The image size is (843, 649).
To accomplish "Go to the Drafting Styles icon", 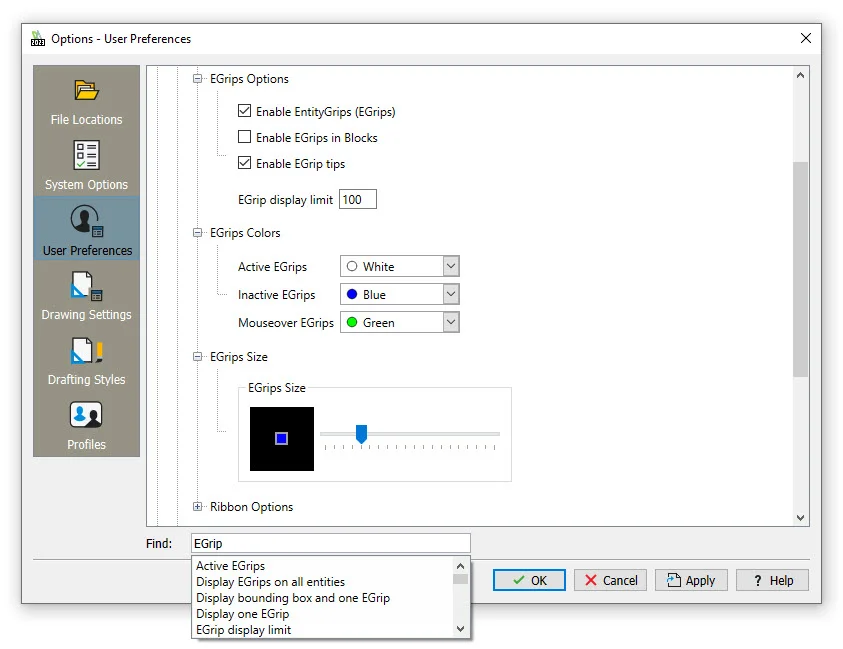I will pos(86,352).
